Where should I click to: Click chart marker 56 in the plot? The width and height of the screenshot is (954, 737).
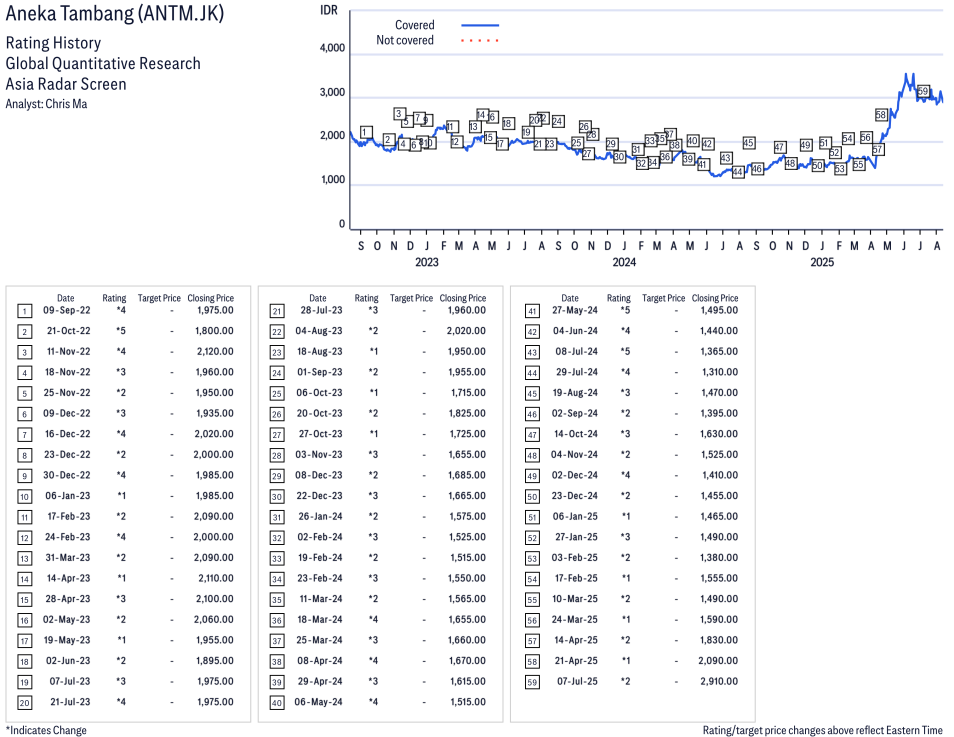pyautogui.click(x=866, y=138)
